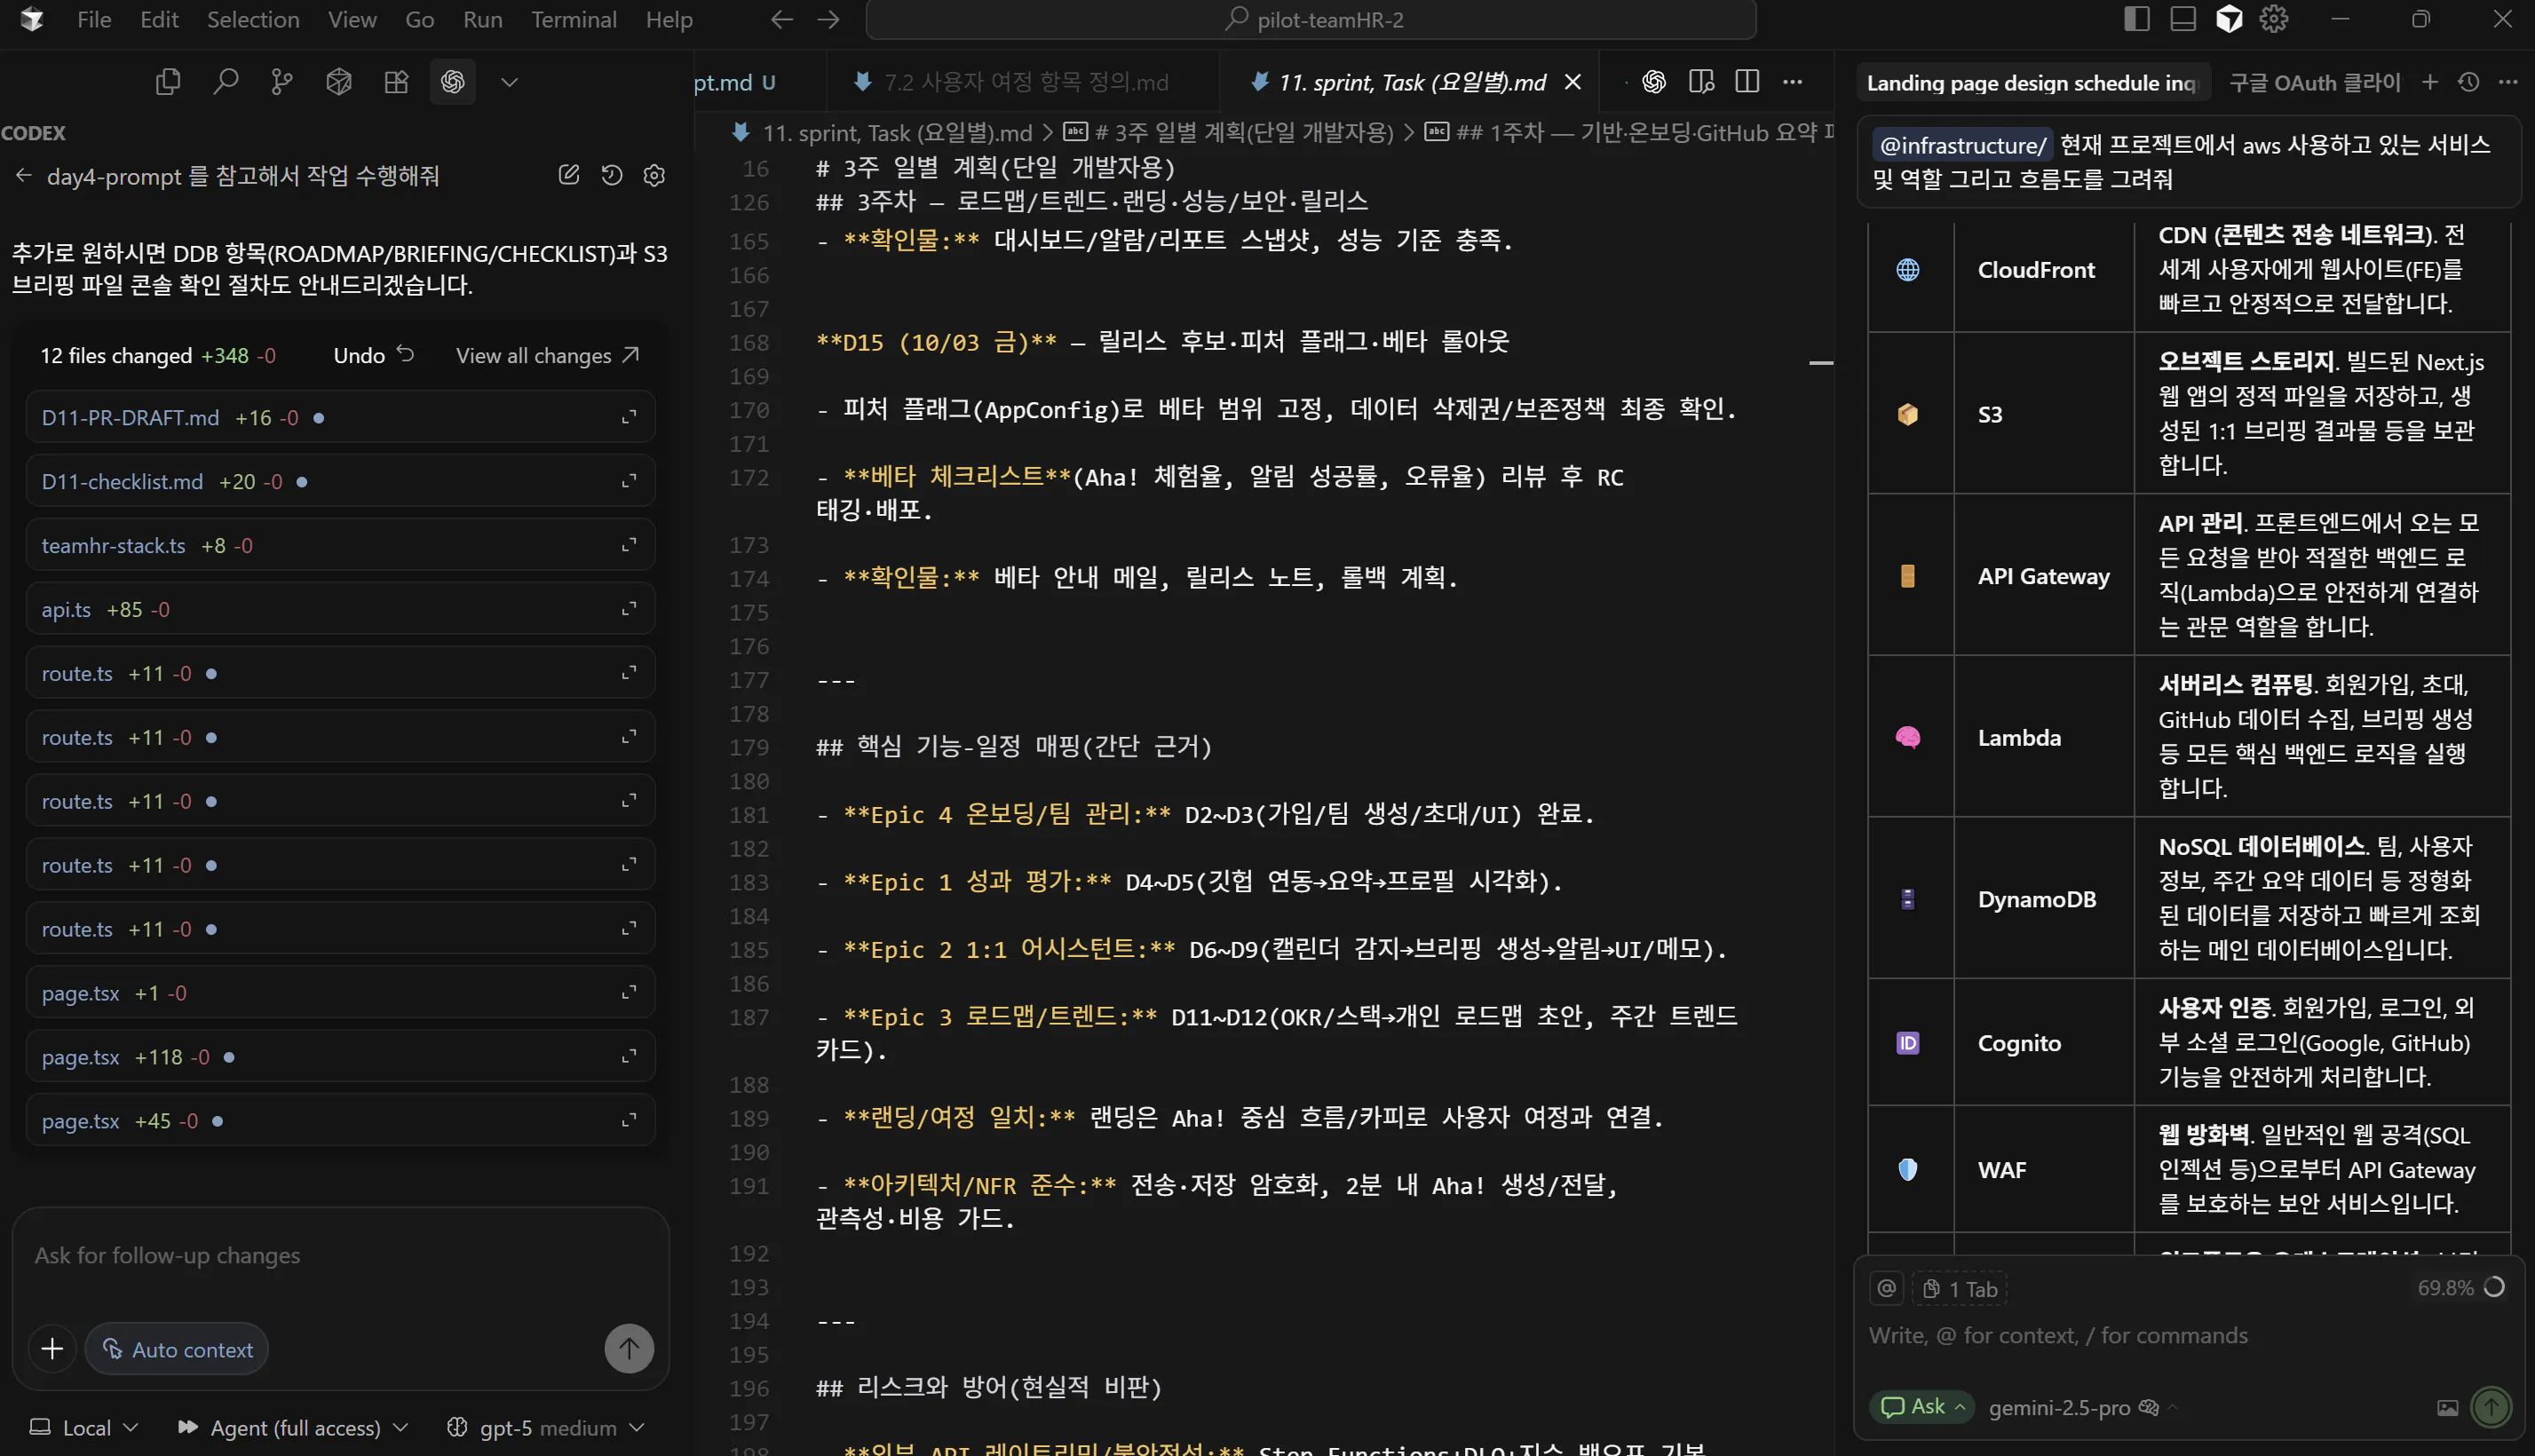Open chat history in right panel

[2469, 83]
